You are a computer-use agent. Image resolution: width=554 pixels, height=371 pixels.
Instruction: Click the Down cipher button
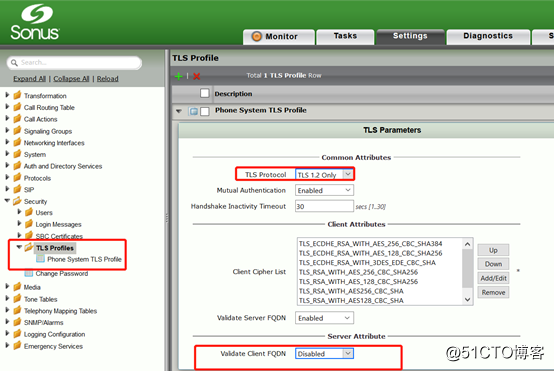[x=493, y=264]
